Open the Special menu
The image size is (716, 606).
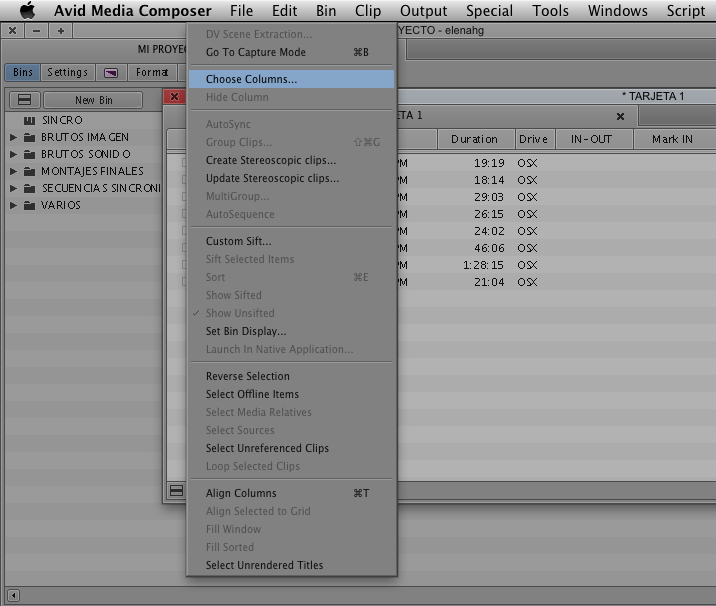coord(490,11)
